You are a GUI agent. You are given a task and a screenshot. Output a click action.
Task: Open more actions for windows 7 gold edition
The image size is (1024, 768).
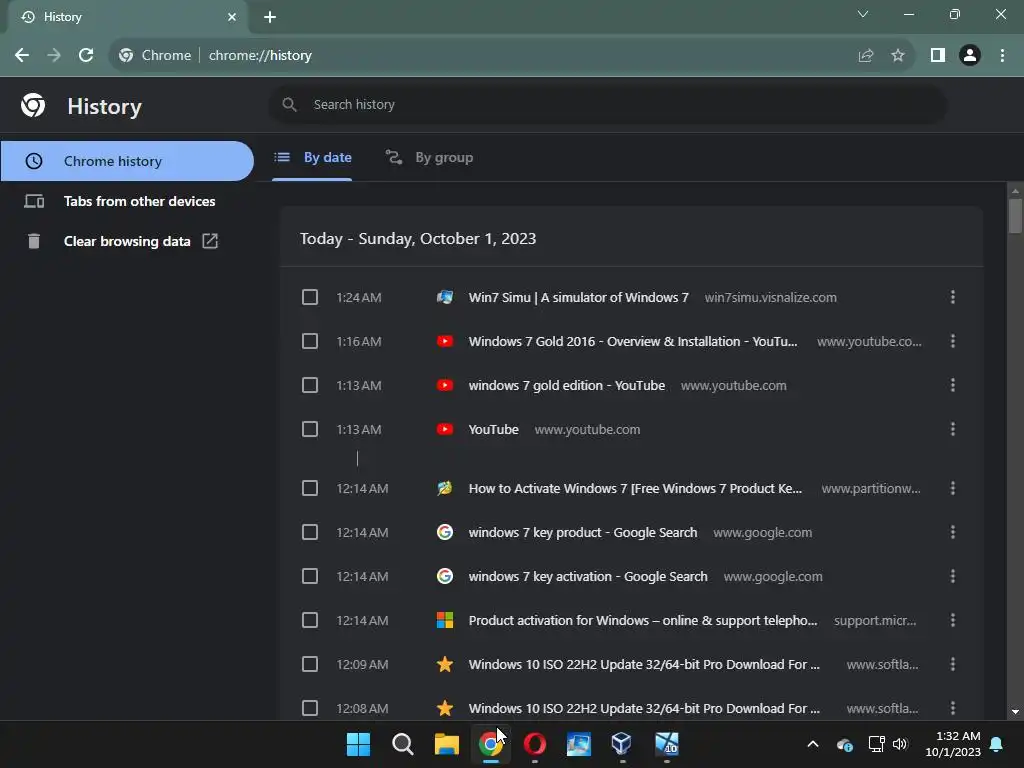[x=953, y=385]
